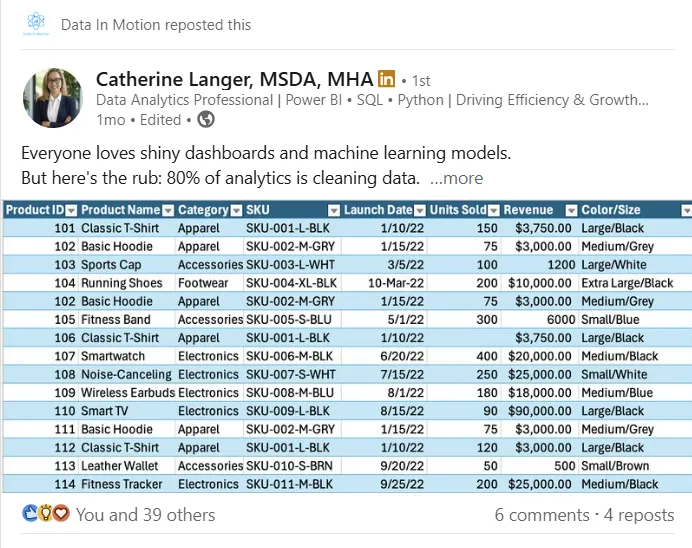
Task: Open Product ID column filter dropdown
Action: (71, 210)
